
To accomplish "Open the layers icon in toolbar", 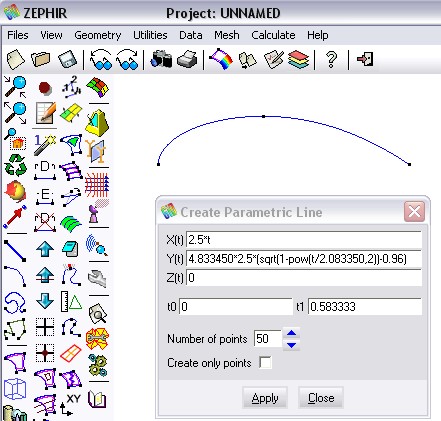I will click(299, 60).
